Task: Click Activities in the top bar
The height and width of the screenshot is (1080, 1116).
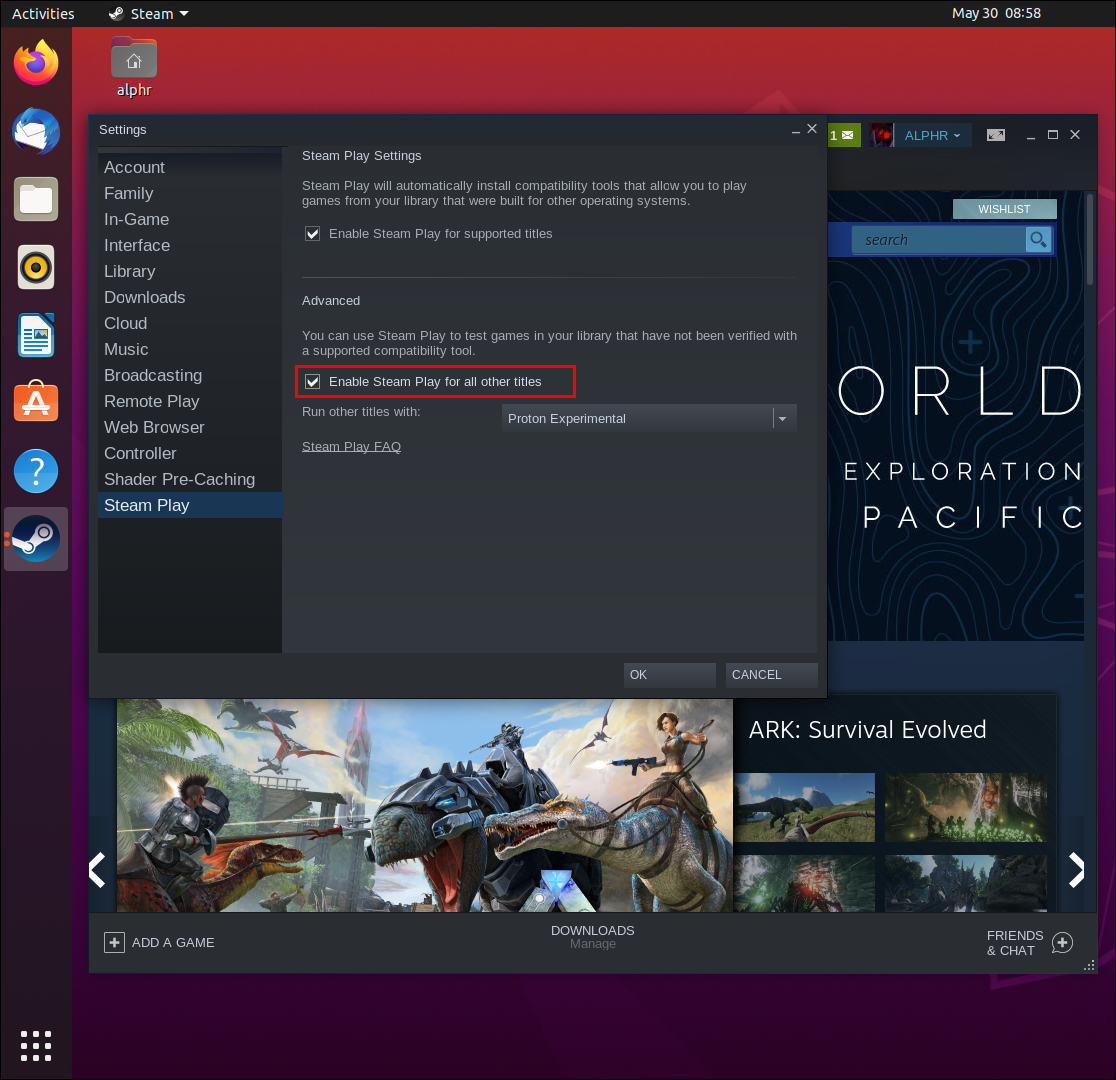Action: (43, 14)
